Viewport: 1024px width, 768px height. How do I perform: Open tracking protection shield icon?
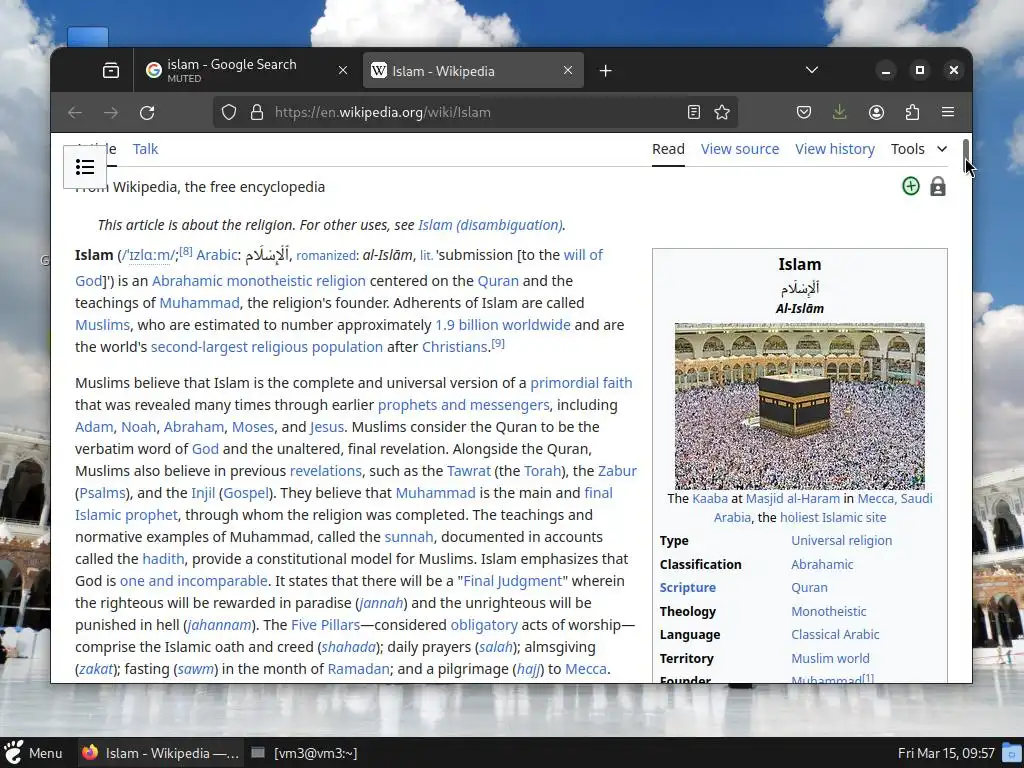point(229,112)
